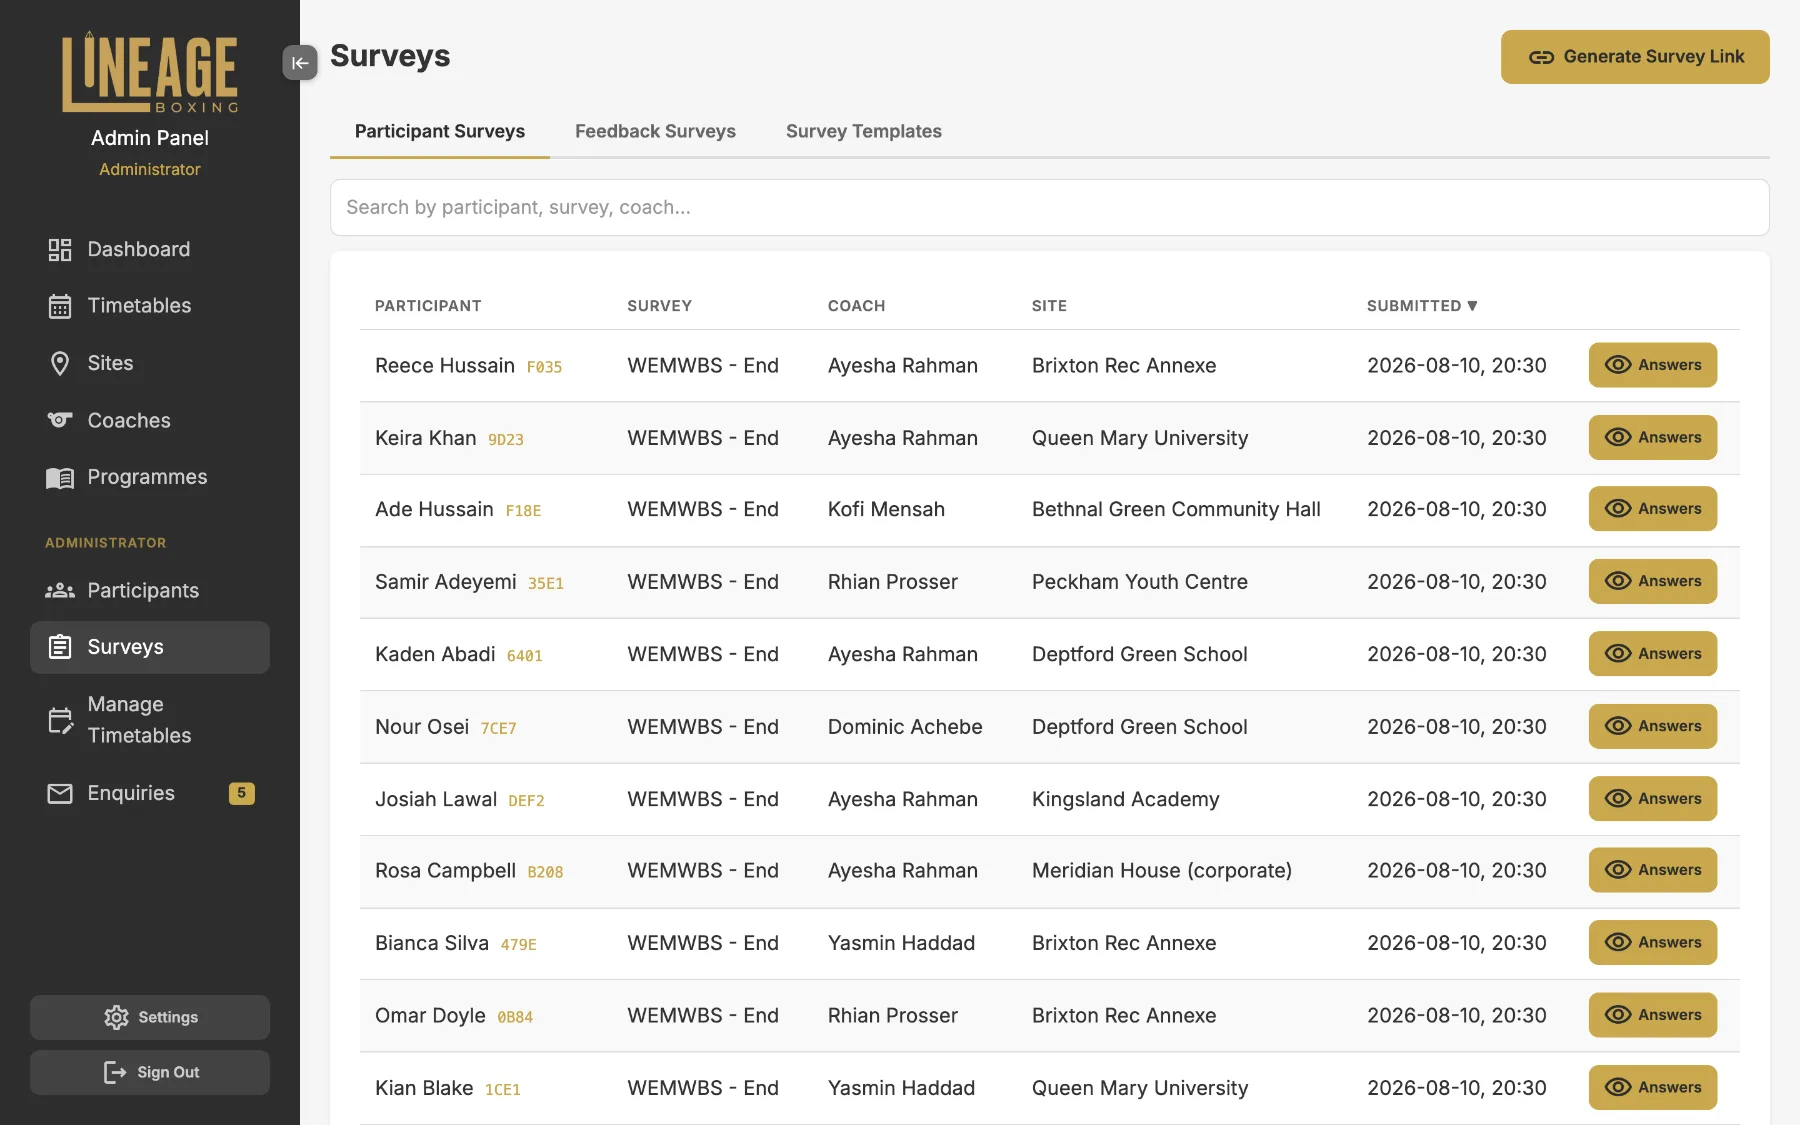Open Programmes section
The height and width of the screenshot is (1125, 1800).
pyautogui.click(x=150, y=477)
